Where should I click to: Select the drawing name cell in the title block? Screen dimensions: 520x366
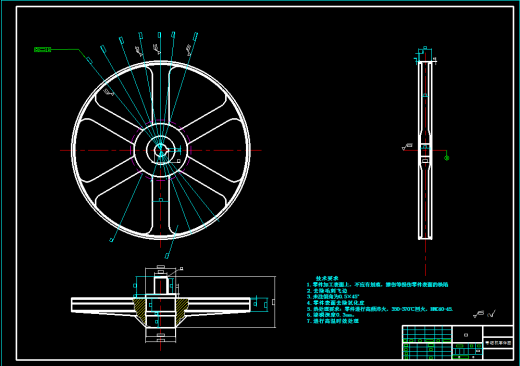(498, 343)
